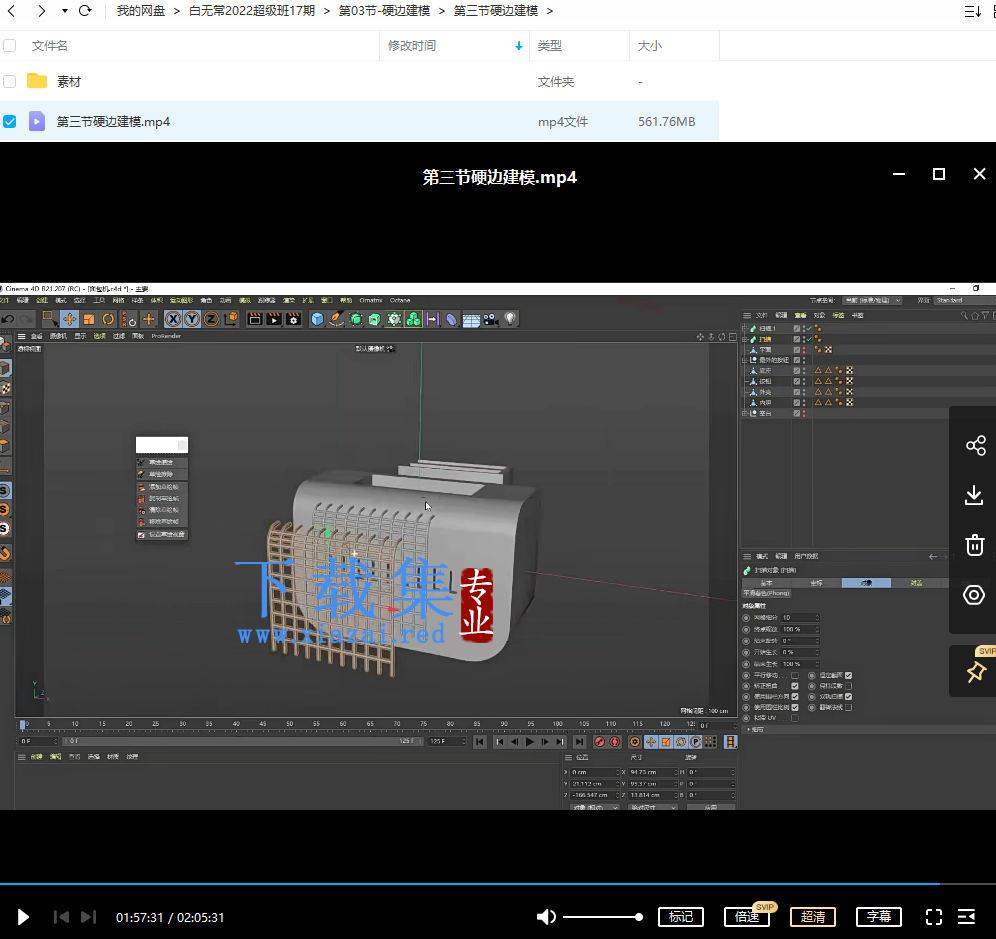Click the spline pen icon
The image size is (996, 939).
coord(337,319)
